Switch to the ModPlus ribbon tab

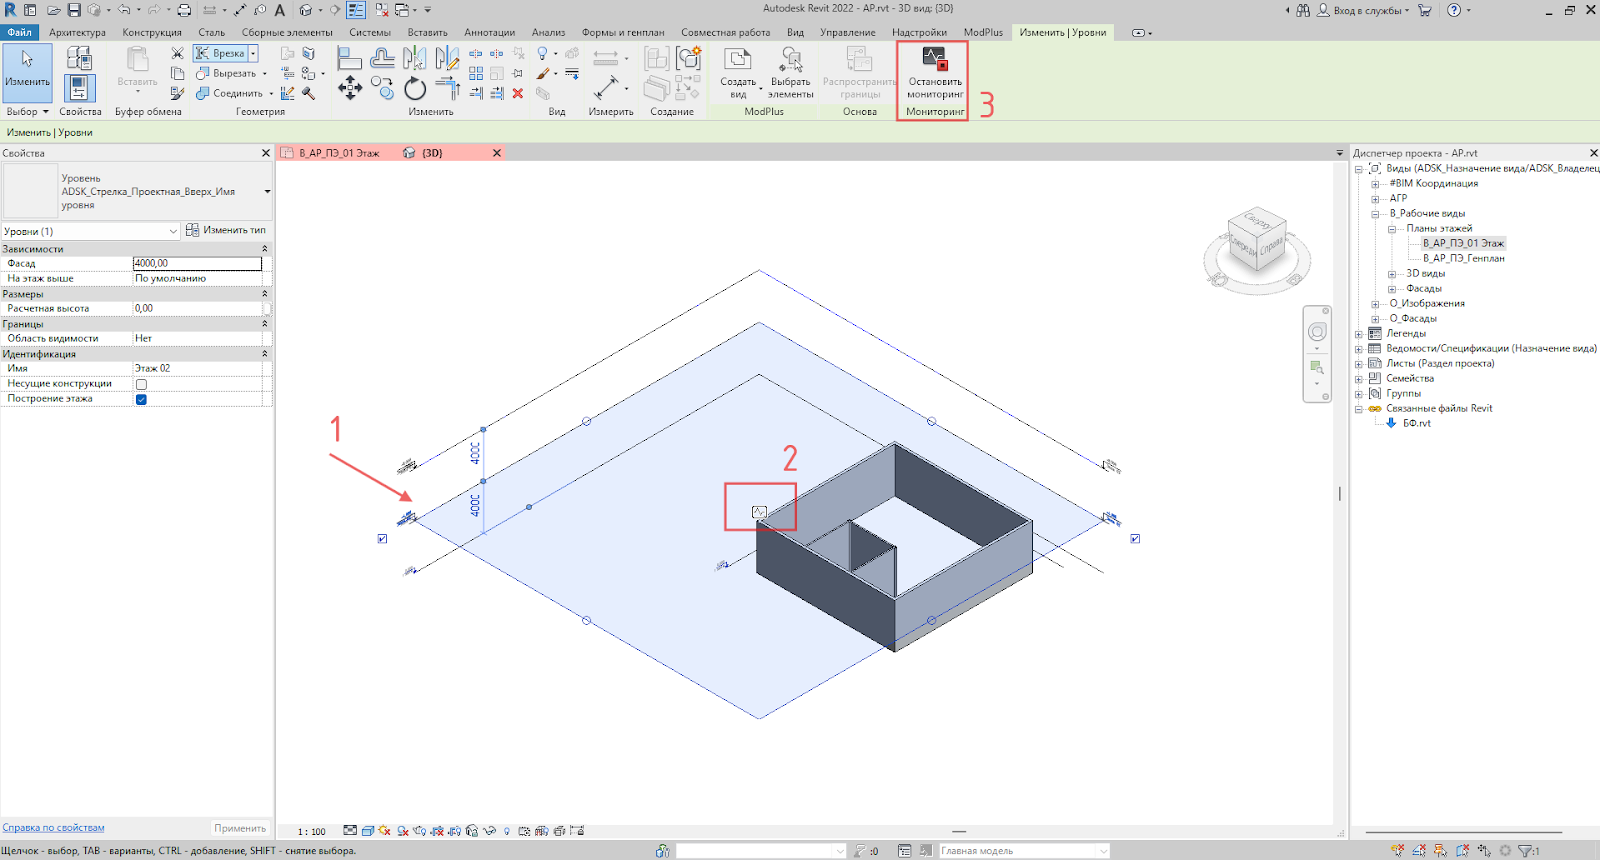point(983,32)
